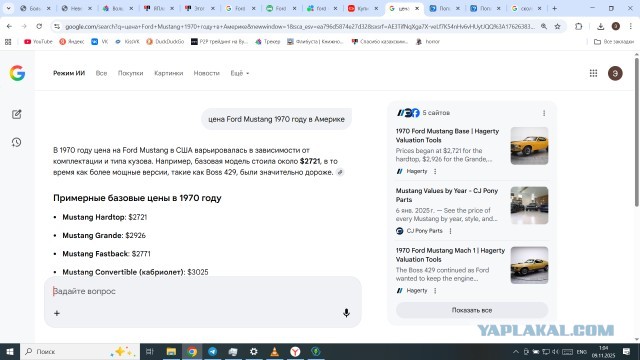Open the tab search dropdown arrow

click(8, 8)
